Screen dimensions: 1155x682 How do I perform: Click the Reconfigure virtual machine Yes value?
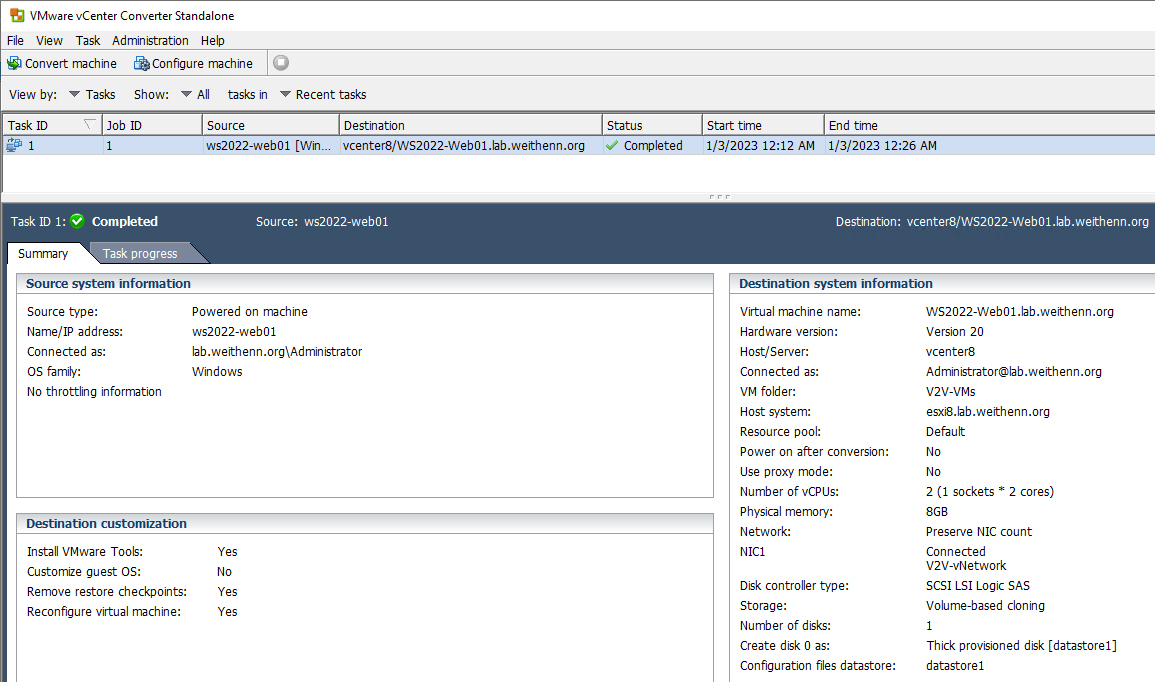point(228,611)
